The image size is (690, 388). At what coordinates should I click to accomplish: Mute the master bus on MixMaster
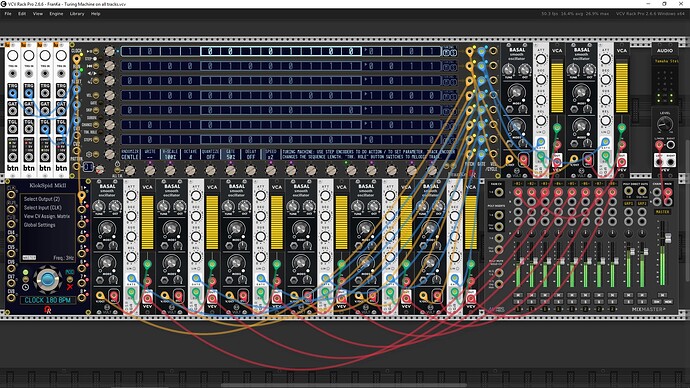coord(662,295)
